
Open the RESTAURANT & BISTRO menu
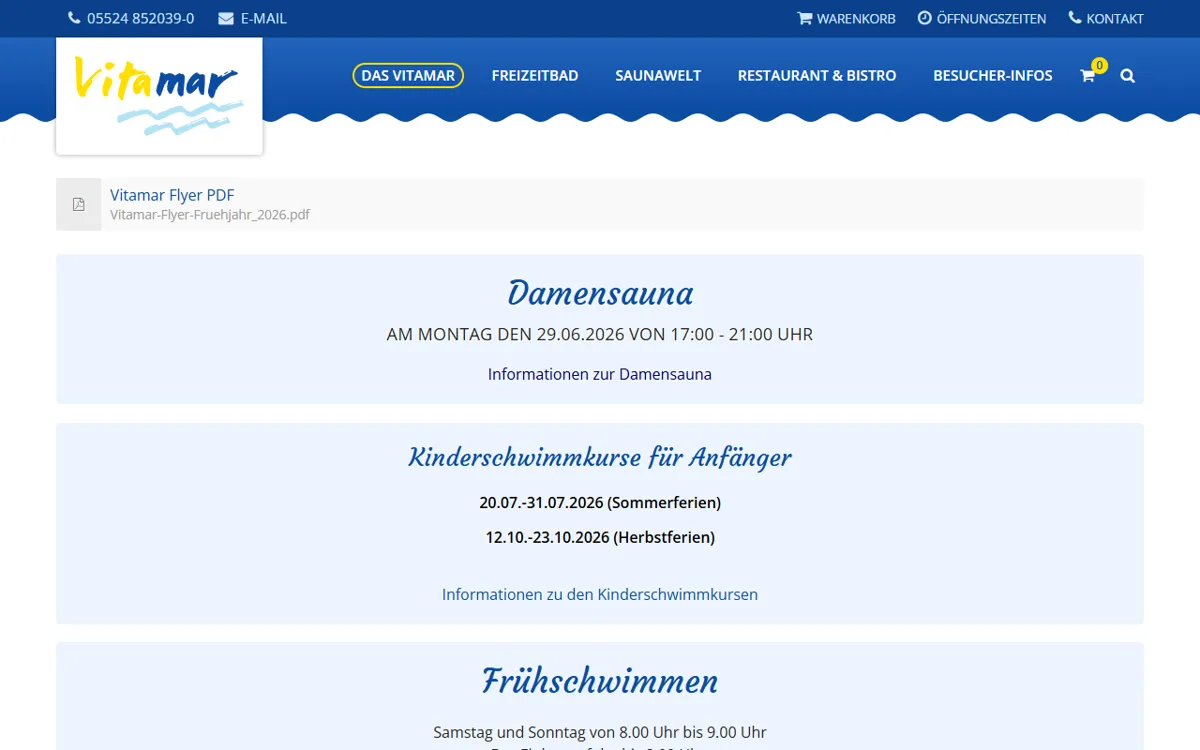pos(817,75)
